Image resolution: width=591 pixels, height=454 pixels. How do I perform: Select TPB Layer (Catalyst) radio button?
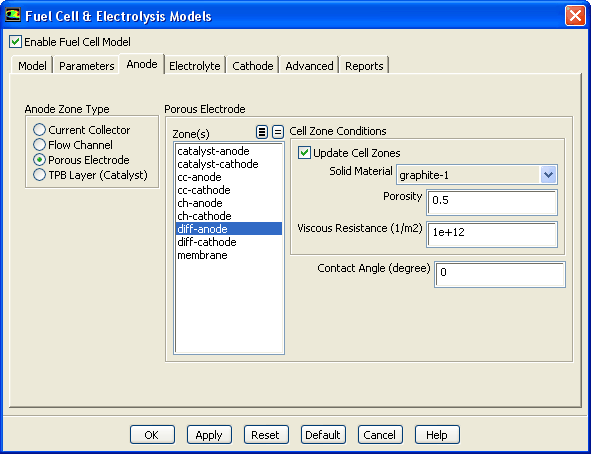tap(39, 175)
